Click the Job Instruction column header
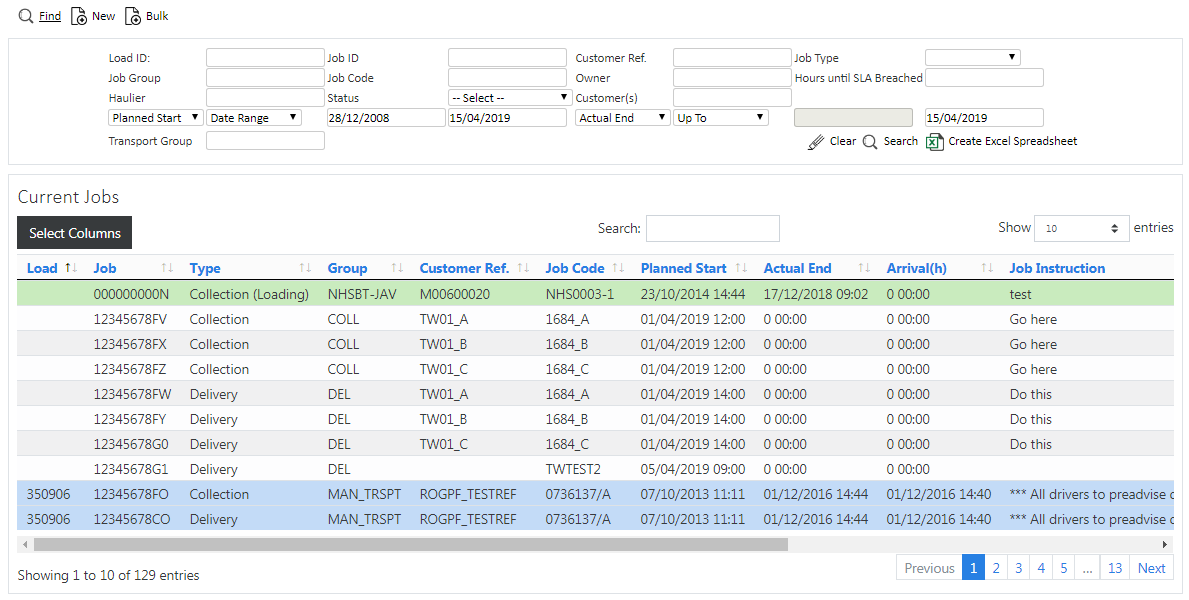Screen dimensions: 1189x600 tap(1057, 268)
